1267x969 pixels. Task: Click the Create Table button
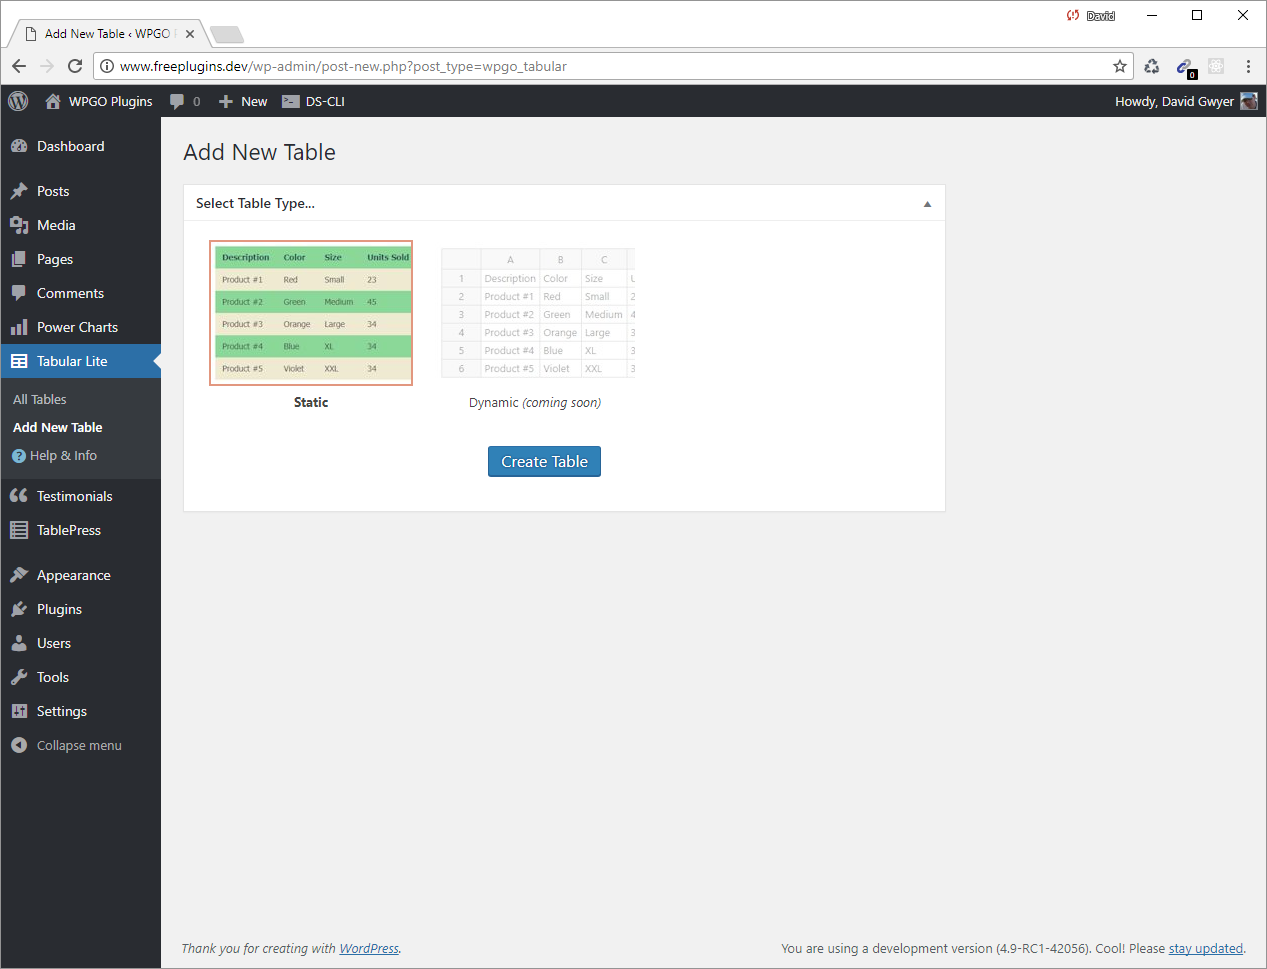click(x=544, y=461)
